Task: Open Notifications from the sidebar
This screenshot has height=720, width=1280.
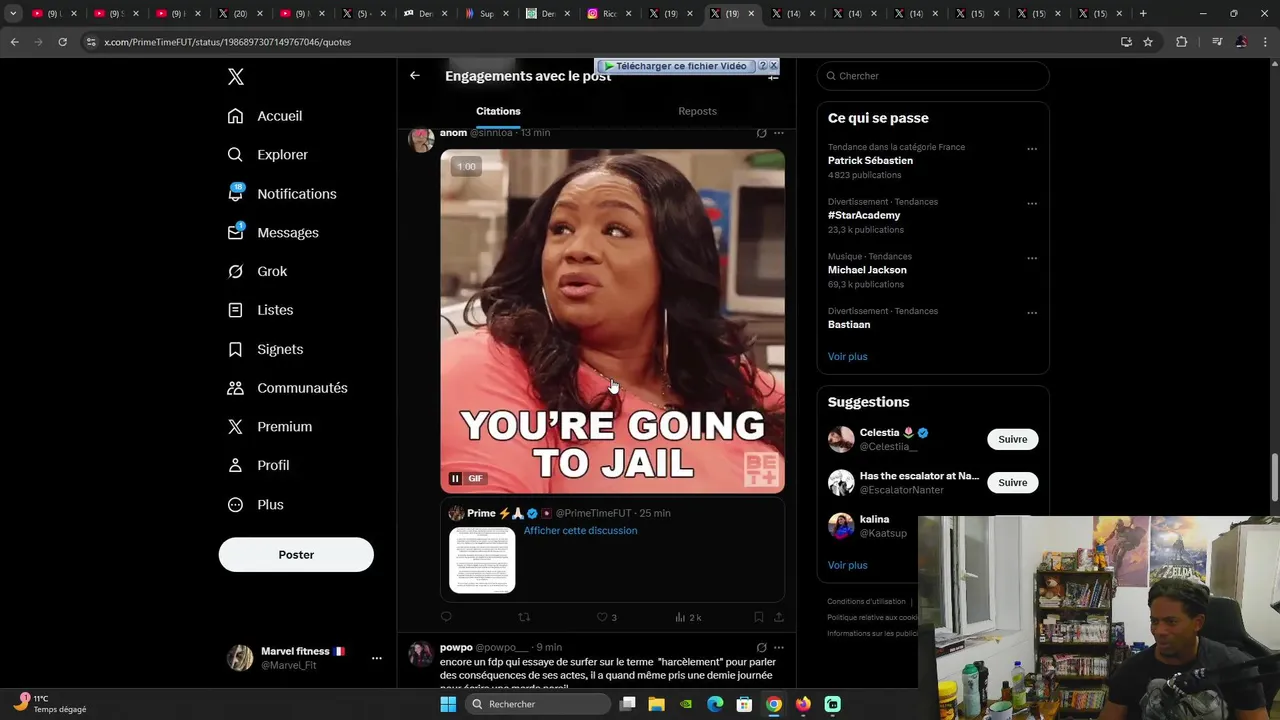Action: [282, 194]
